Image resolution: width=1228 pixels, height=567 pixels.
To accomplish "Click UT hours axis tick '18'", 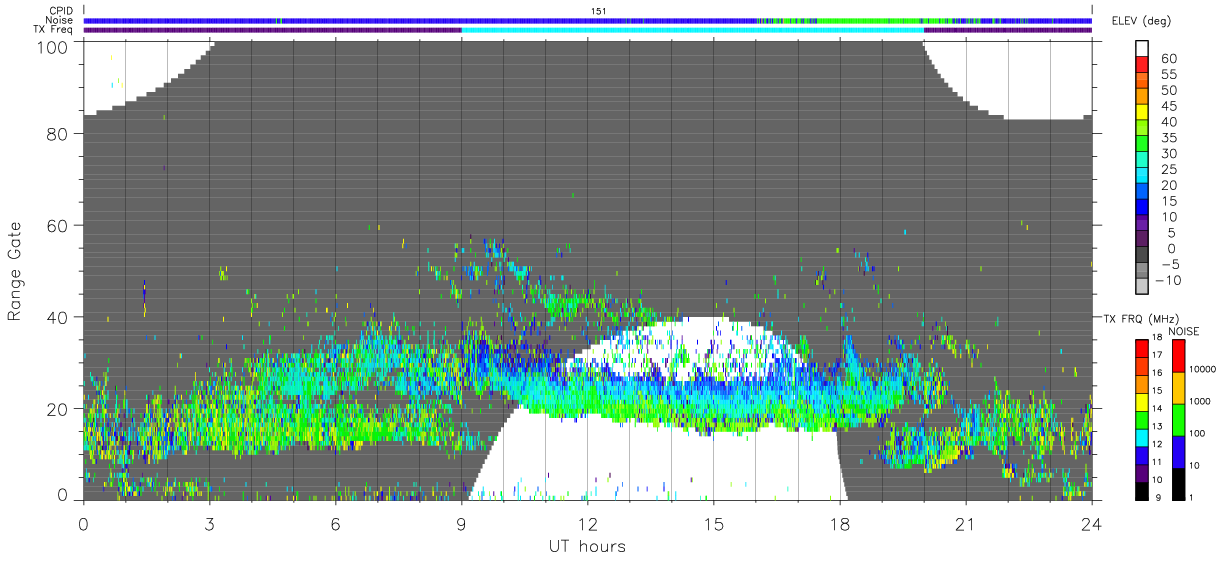I will click(x=839, y=523).
